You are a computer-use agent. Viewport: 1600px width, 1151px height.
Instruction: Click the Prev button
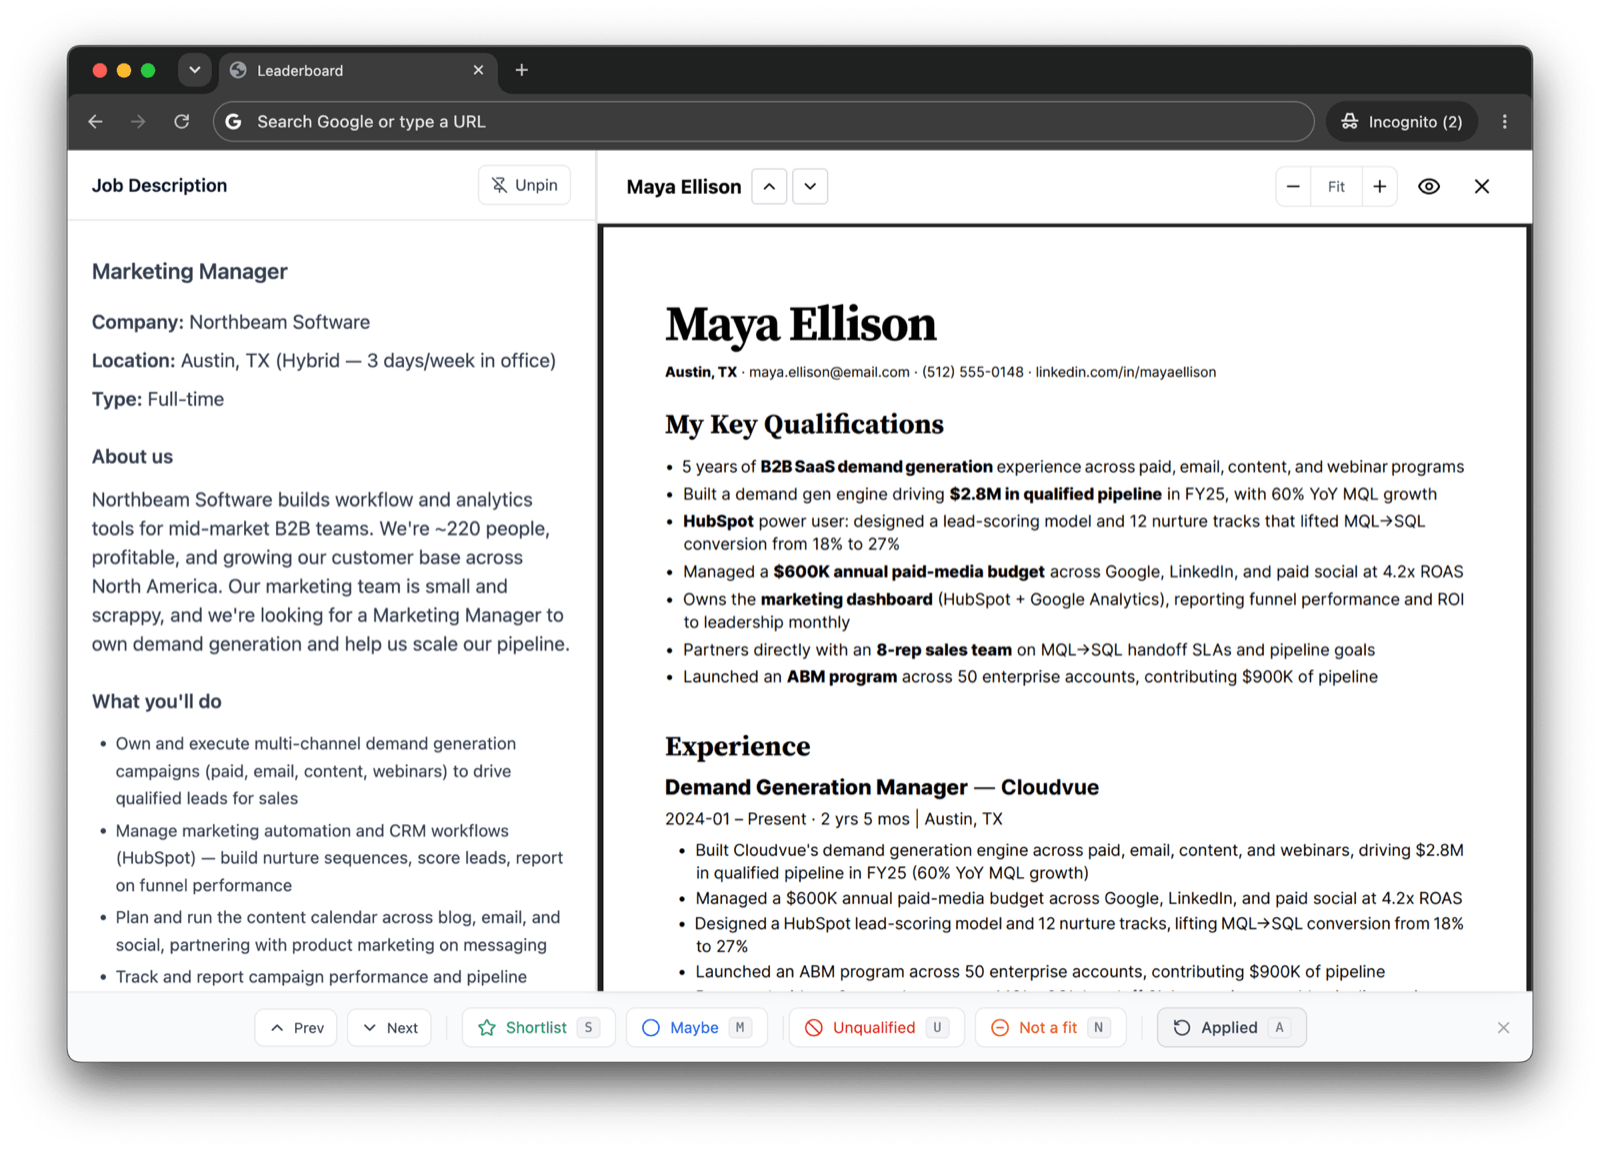[296, 1028]
